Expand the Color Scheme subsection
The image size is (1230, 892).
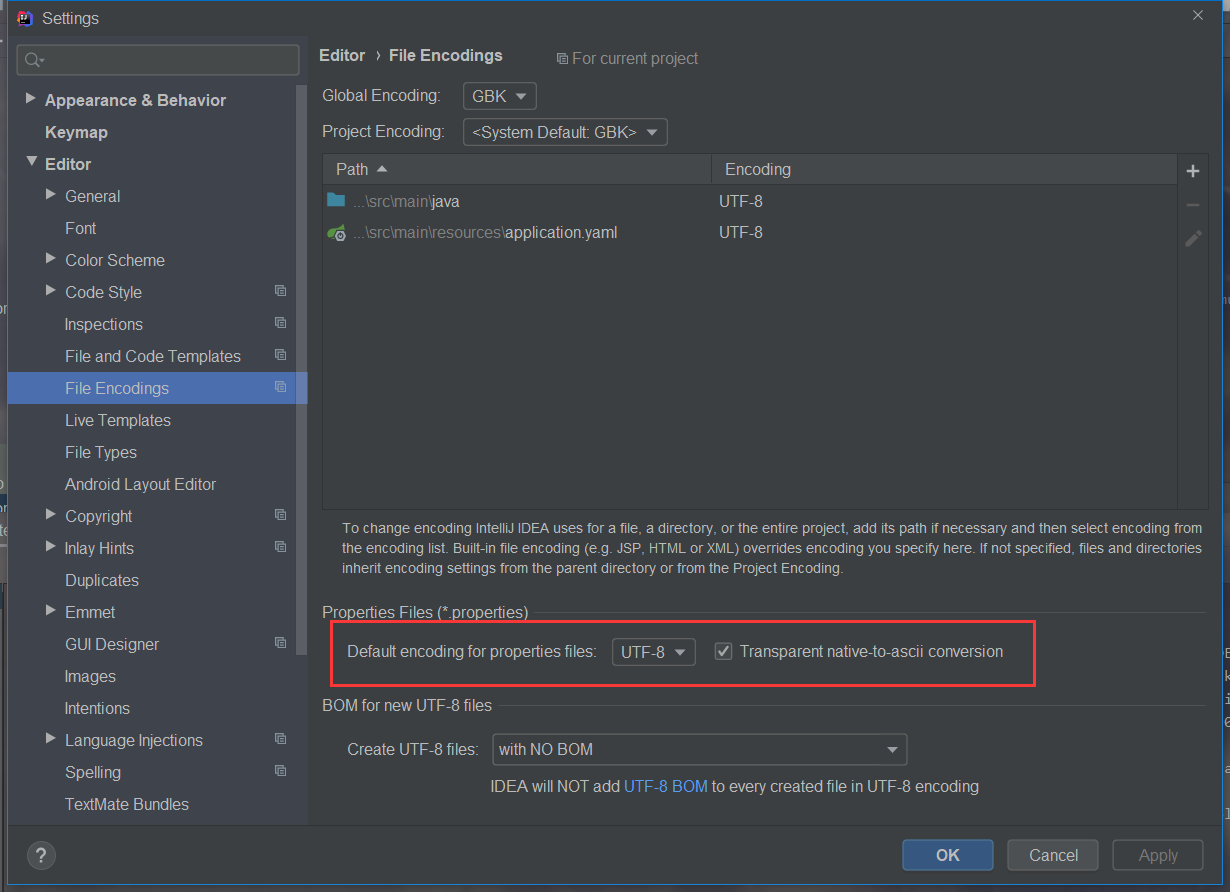pyautogui.click(x=51, y=259)
